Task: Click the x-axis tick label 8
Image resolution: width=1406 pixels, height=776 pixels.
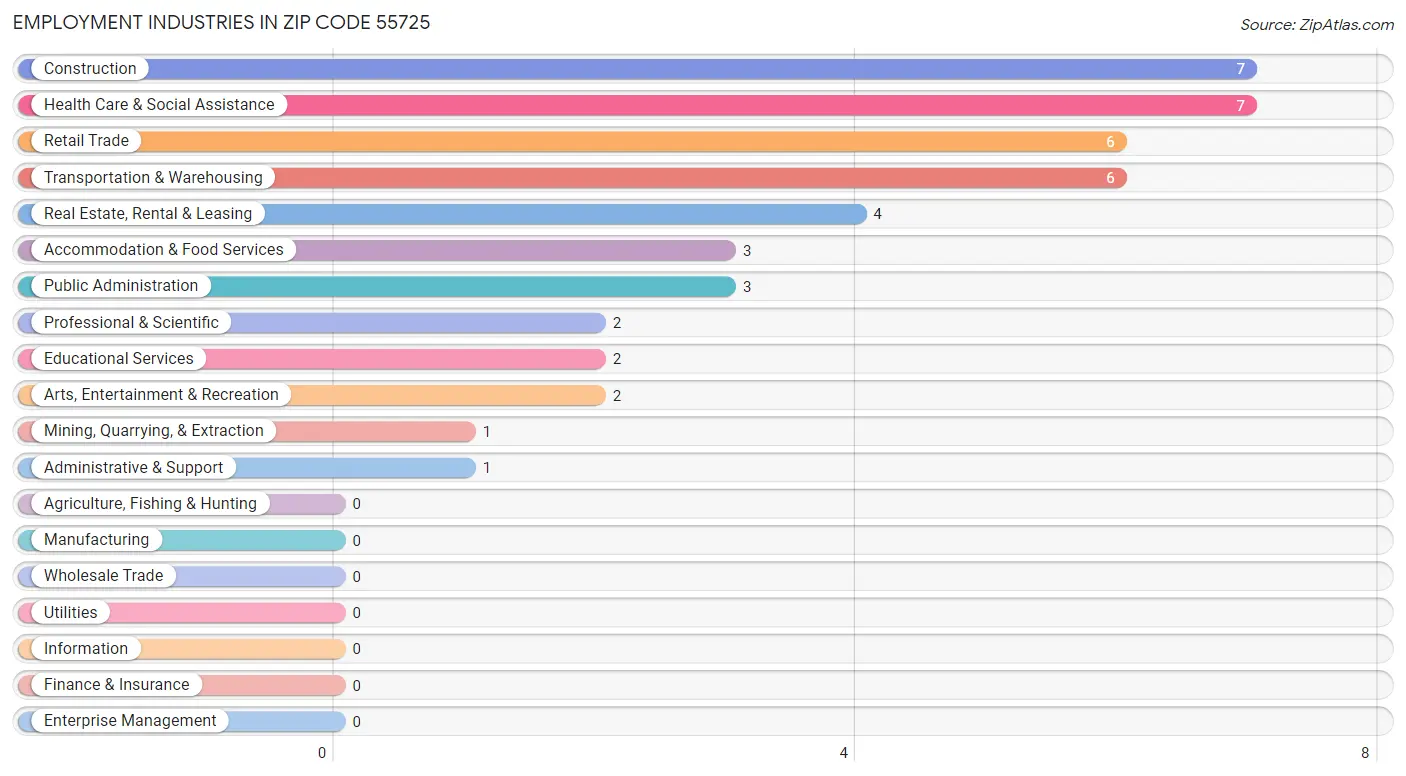Action: pyautogui.click(x=1365, y=753)
